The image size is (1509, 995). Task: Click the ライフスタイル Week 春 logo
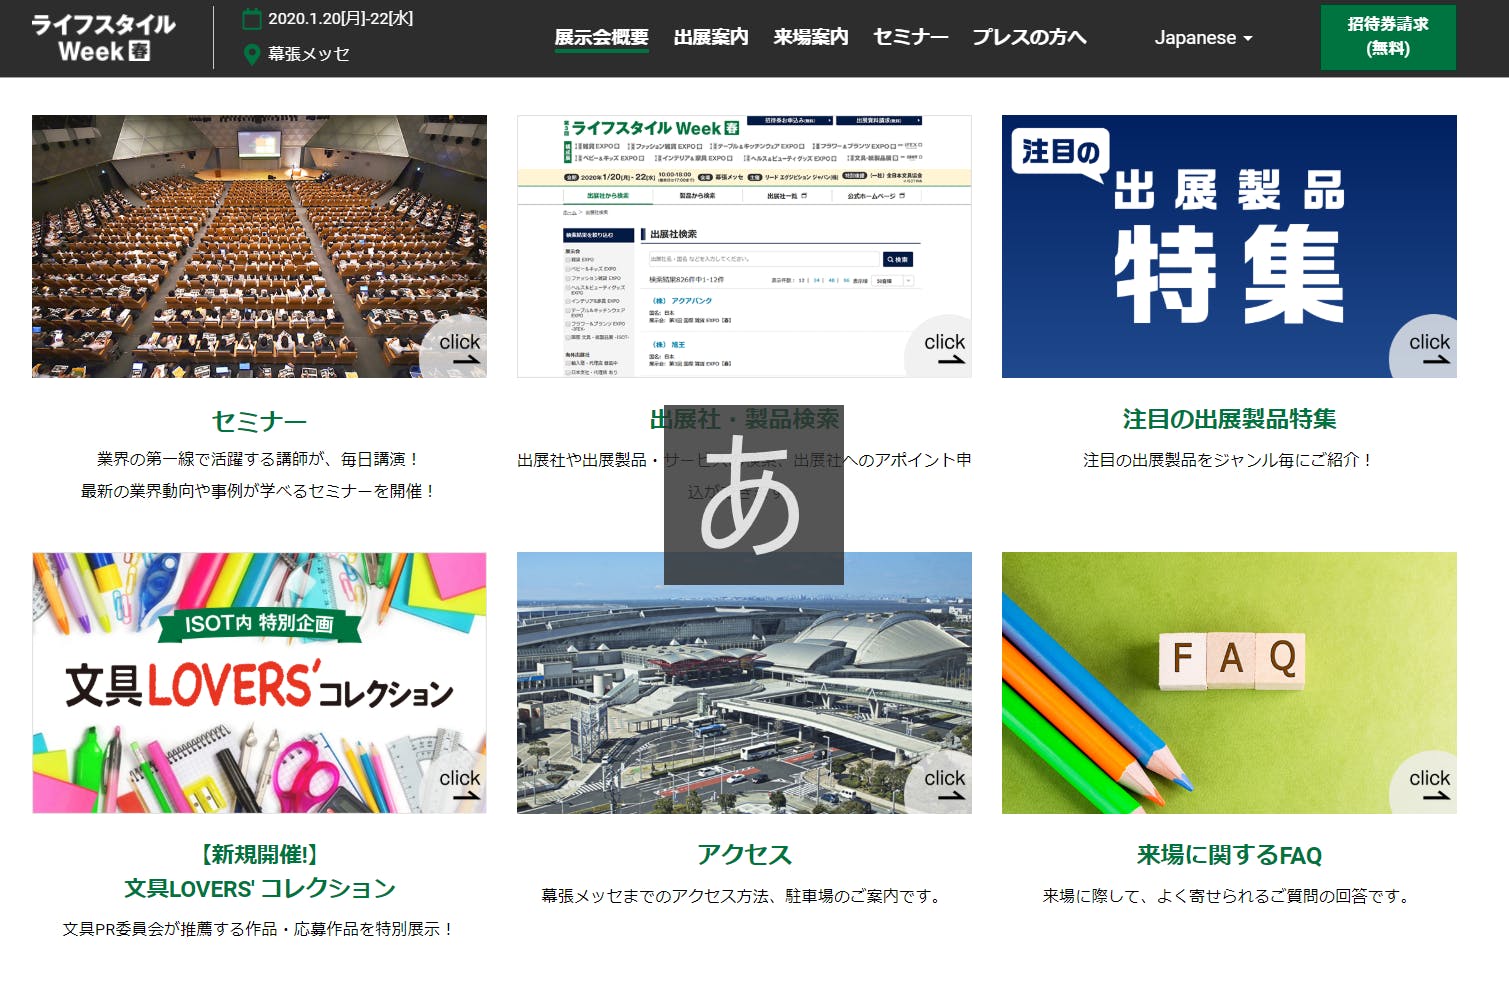tap(103, 38)
